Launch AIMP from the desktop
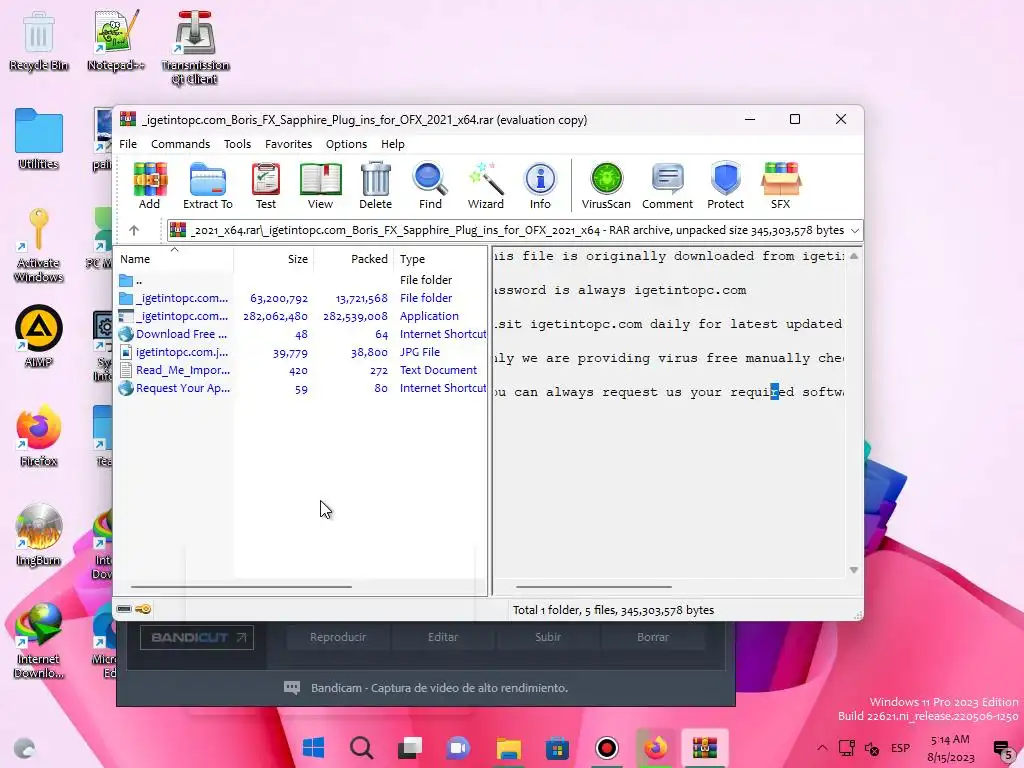The height and width of the screenshot is (768, 1024). pyautogui.click(x=39, y=336)
